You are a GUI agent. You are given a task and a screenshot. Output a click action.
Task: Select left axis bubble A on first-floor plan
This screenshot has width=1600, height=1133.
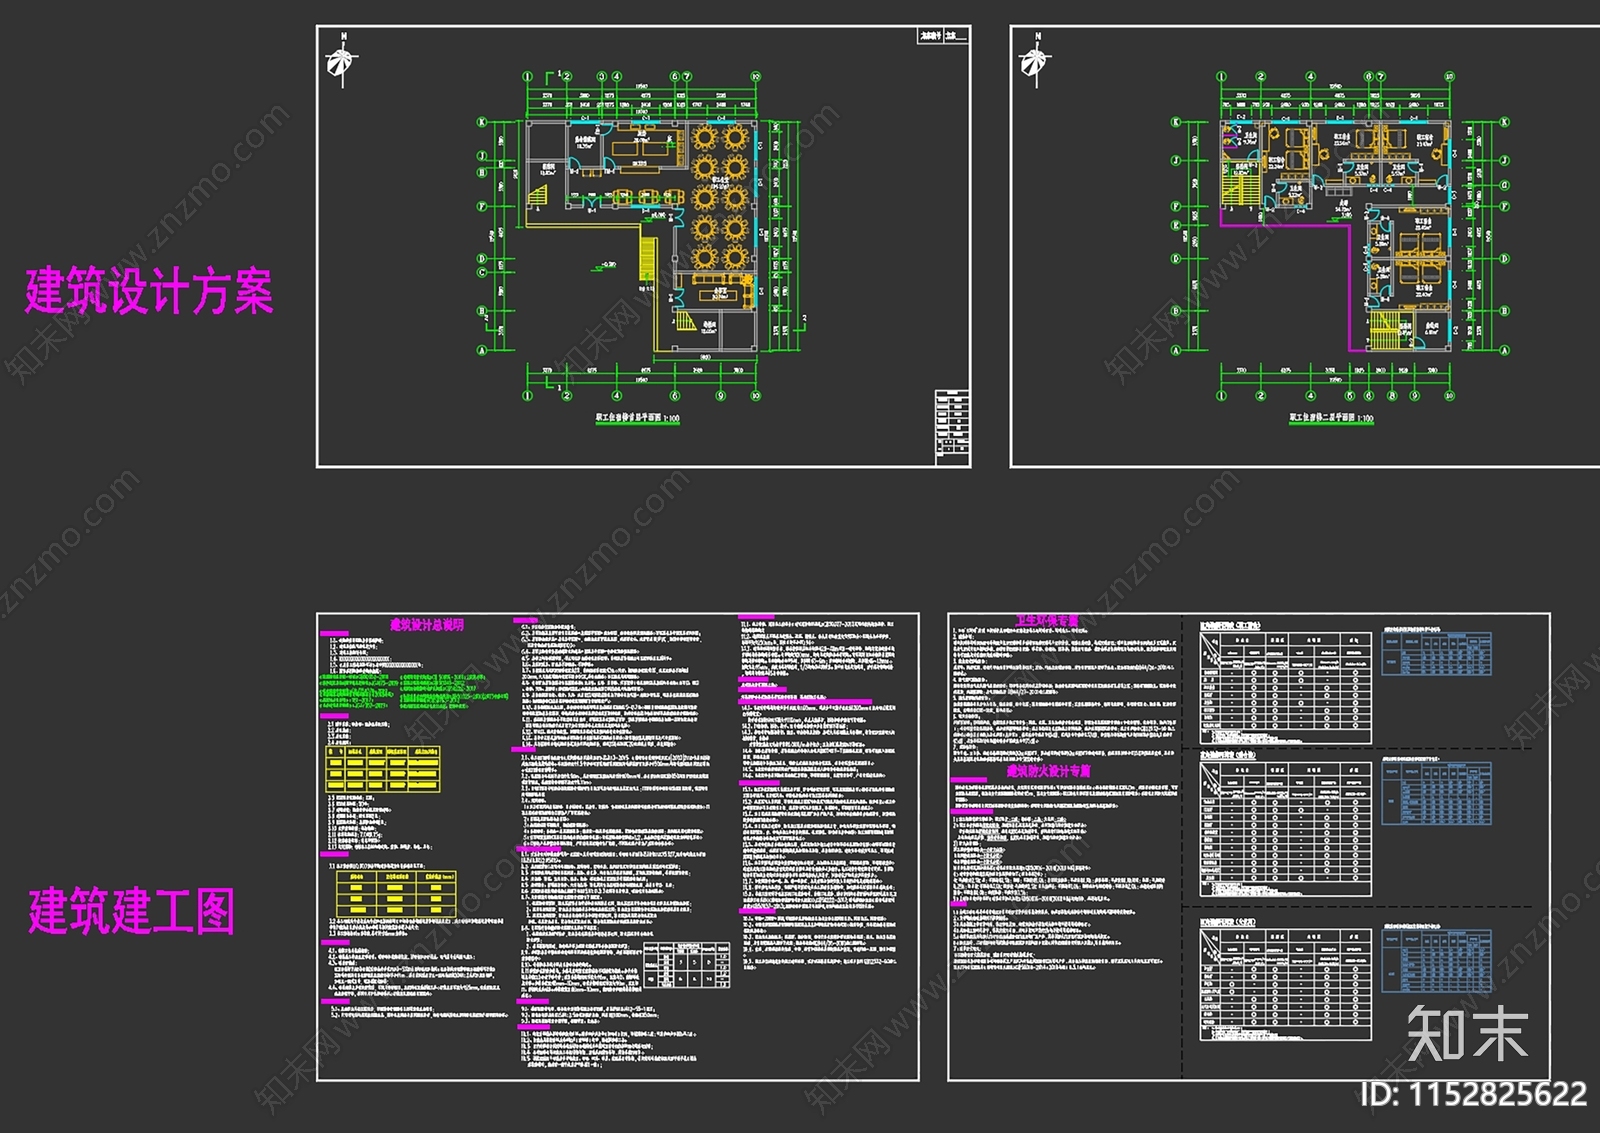482,350
